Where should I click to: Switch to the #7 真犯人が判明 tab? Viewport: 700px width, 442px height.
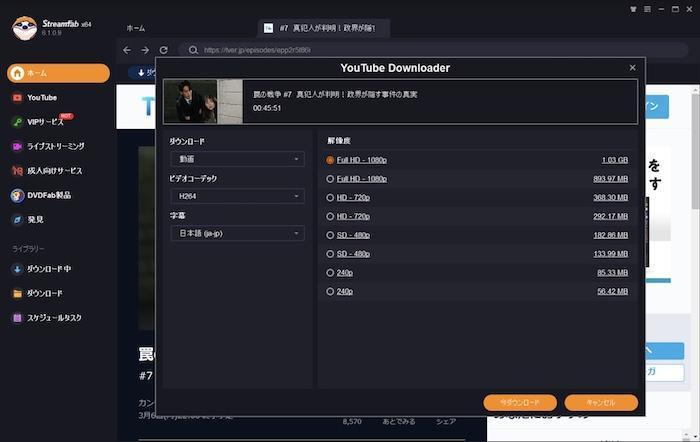[x=324, y=28]
